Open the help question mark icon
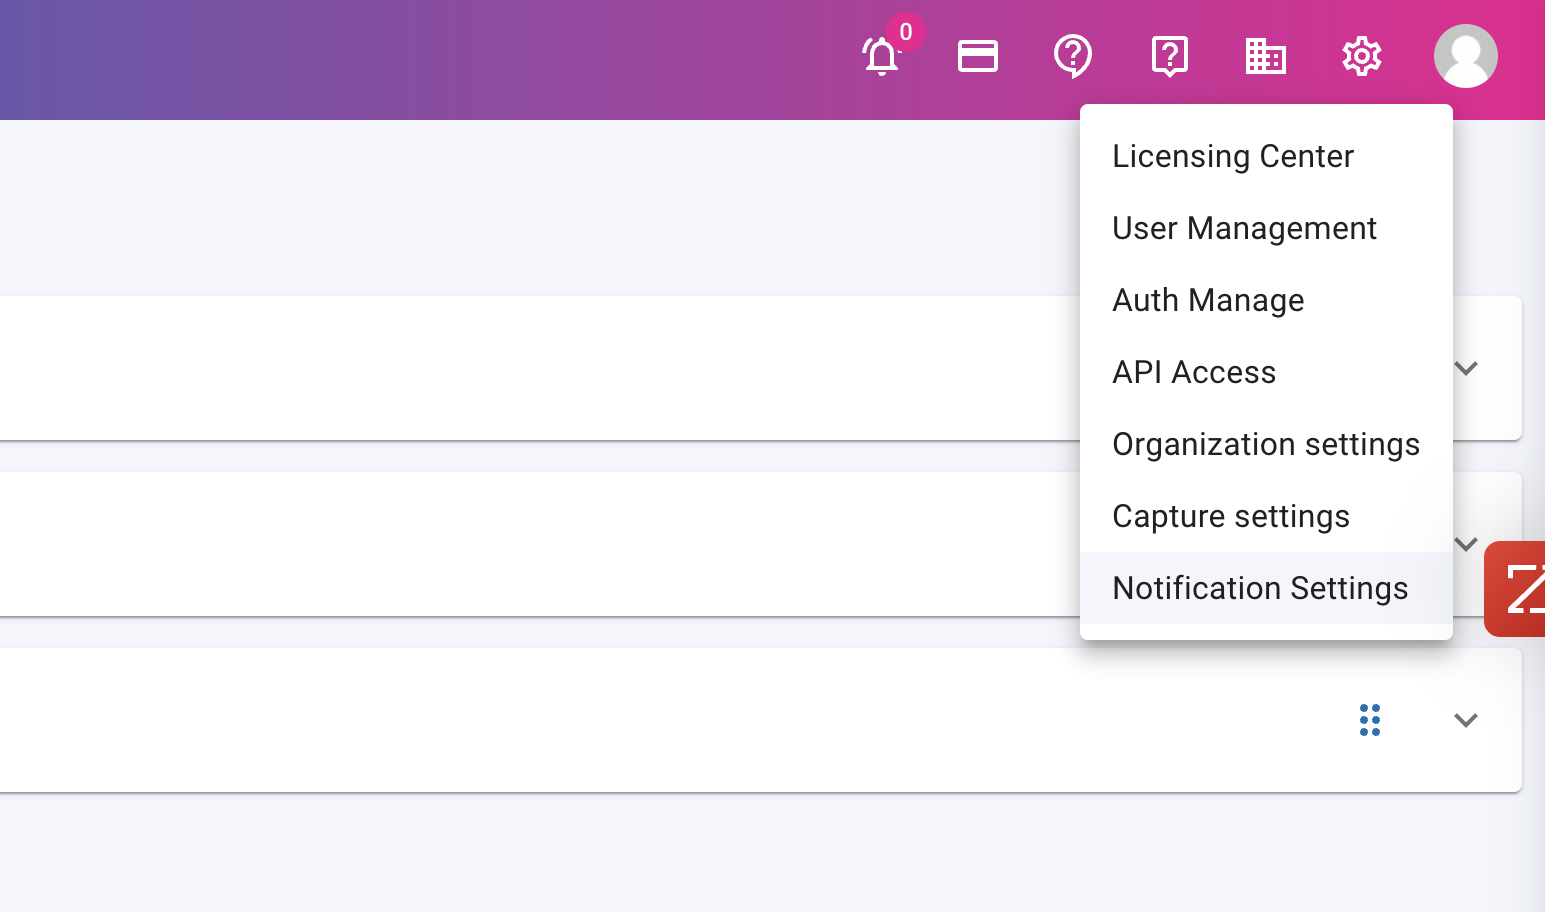The width and height of the screenshot is (1545, 912). coord(1073,57)
